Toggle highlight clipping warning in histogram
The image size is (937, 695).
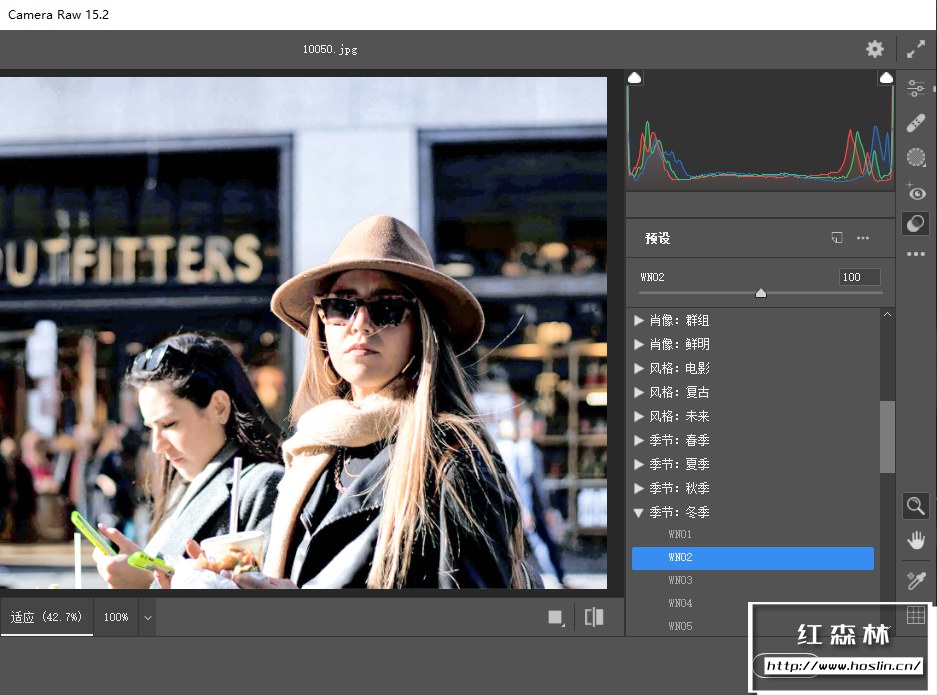[x=886, y=78]
